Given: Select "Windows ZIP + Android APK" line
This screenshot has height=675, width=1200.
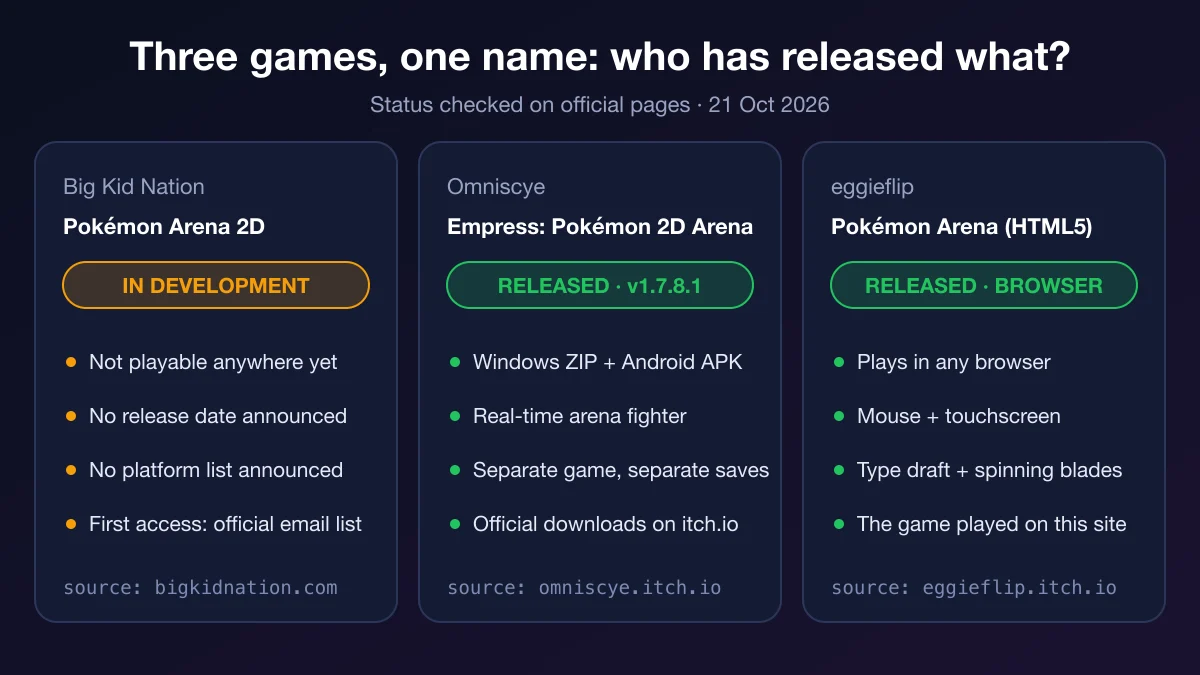Looking at the screenshot, I should [608, 362].
